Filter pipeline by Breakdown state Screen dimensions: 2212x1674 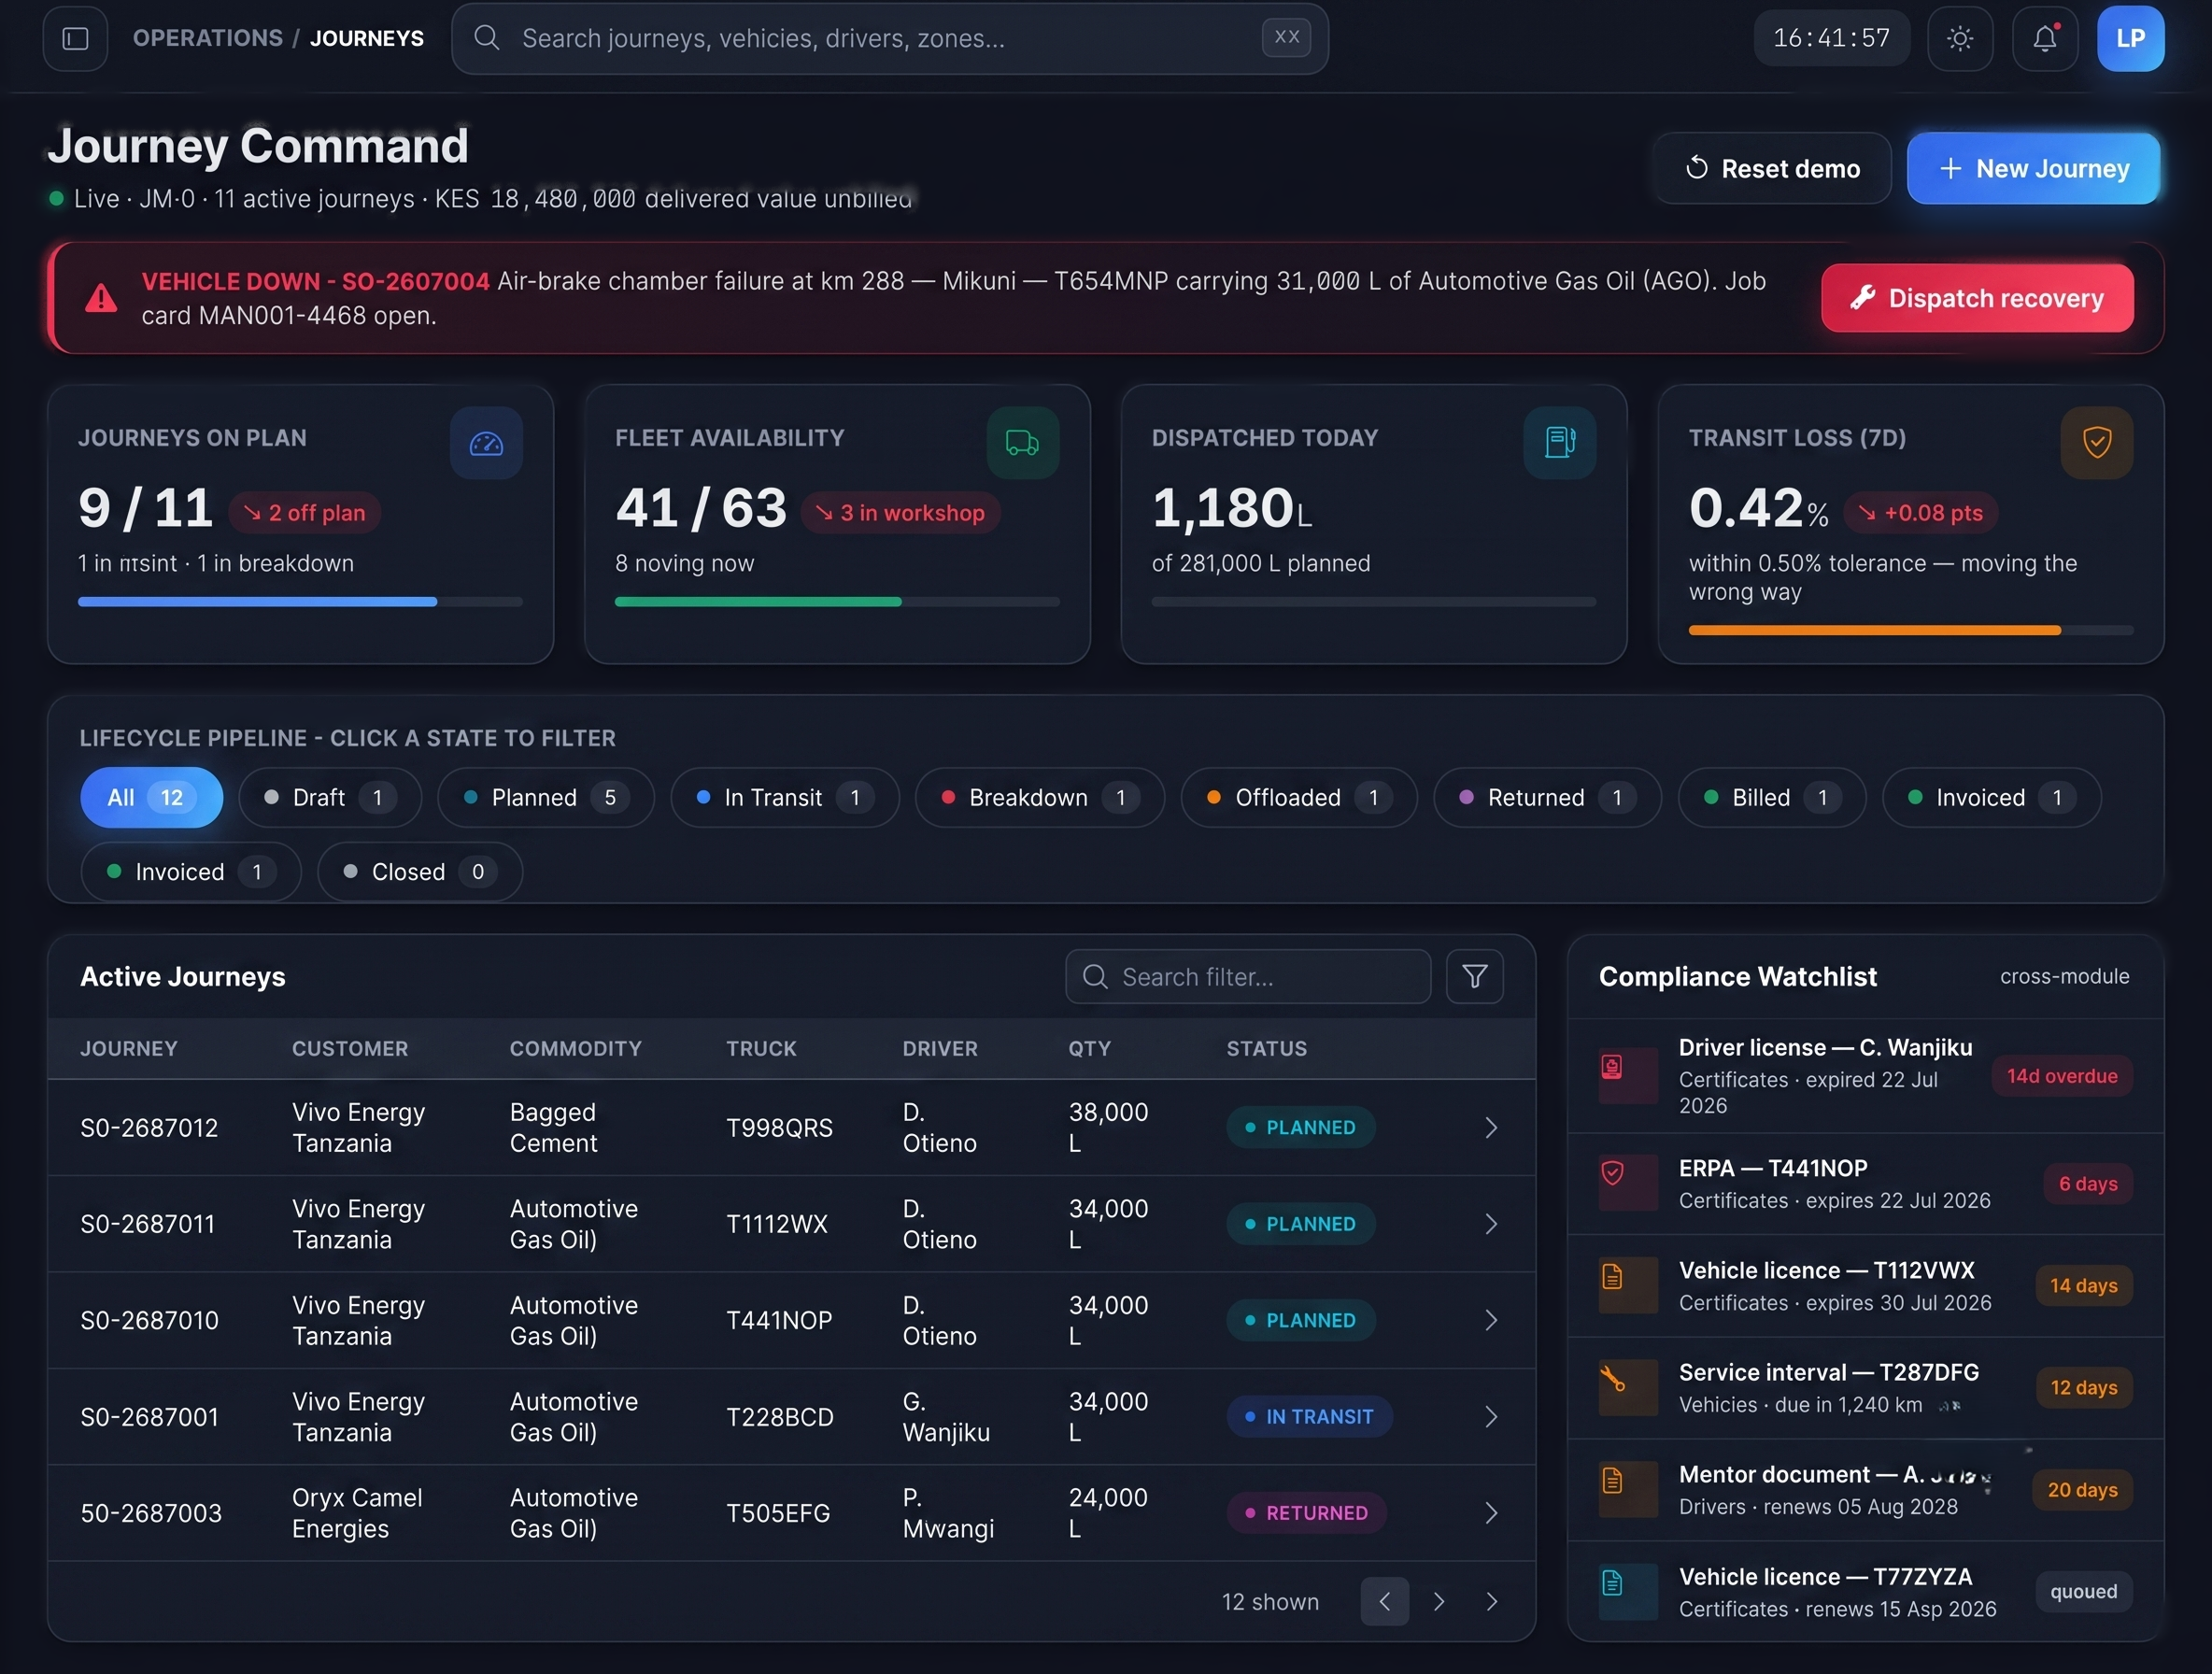(x=1040, y=797)
